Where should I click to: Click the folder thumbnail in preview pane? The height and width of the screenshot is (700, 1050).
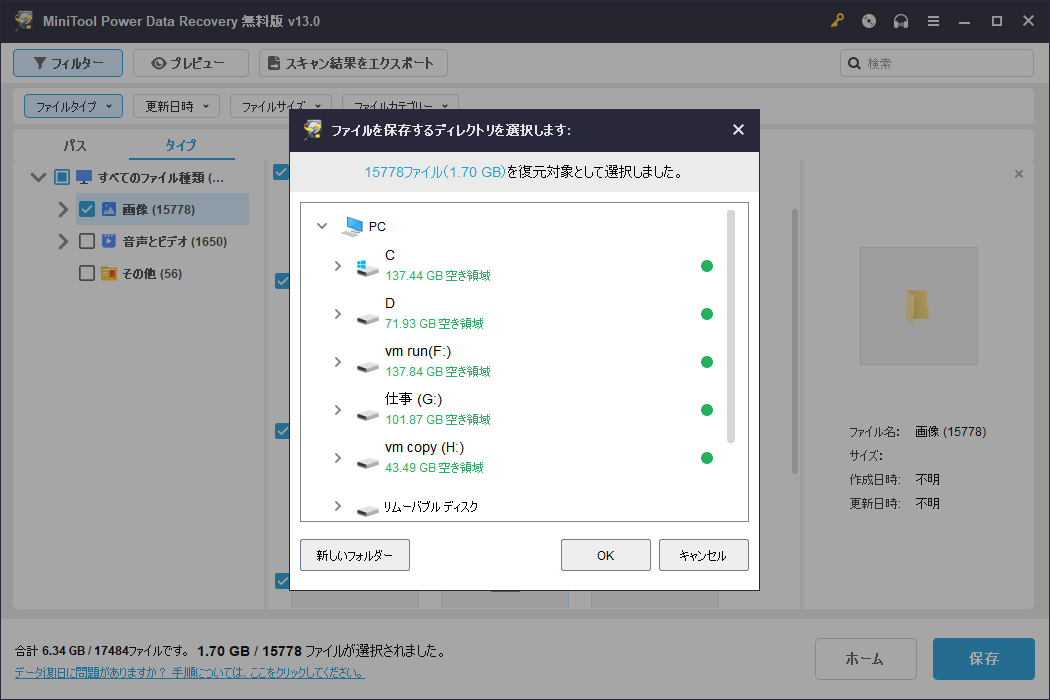click(917, 306)
